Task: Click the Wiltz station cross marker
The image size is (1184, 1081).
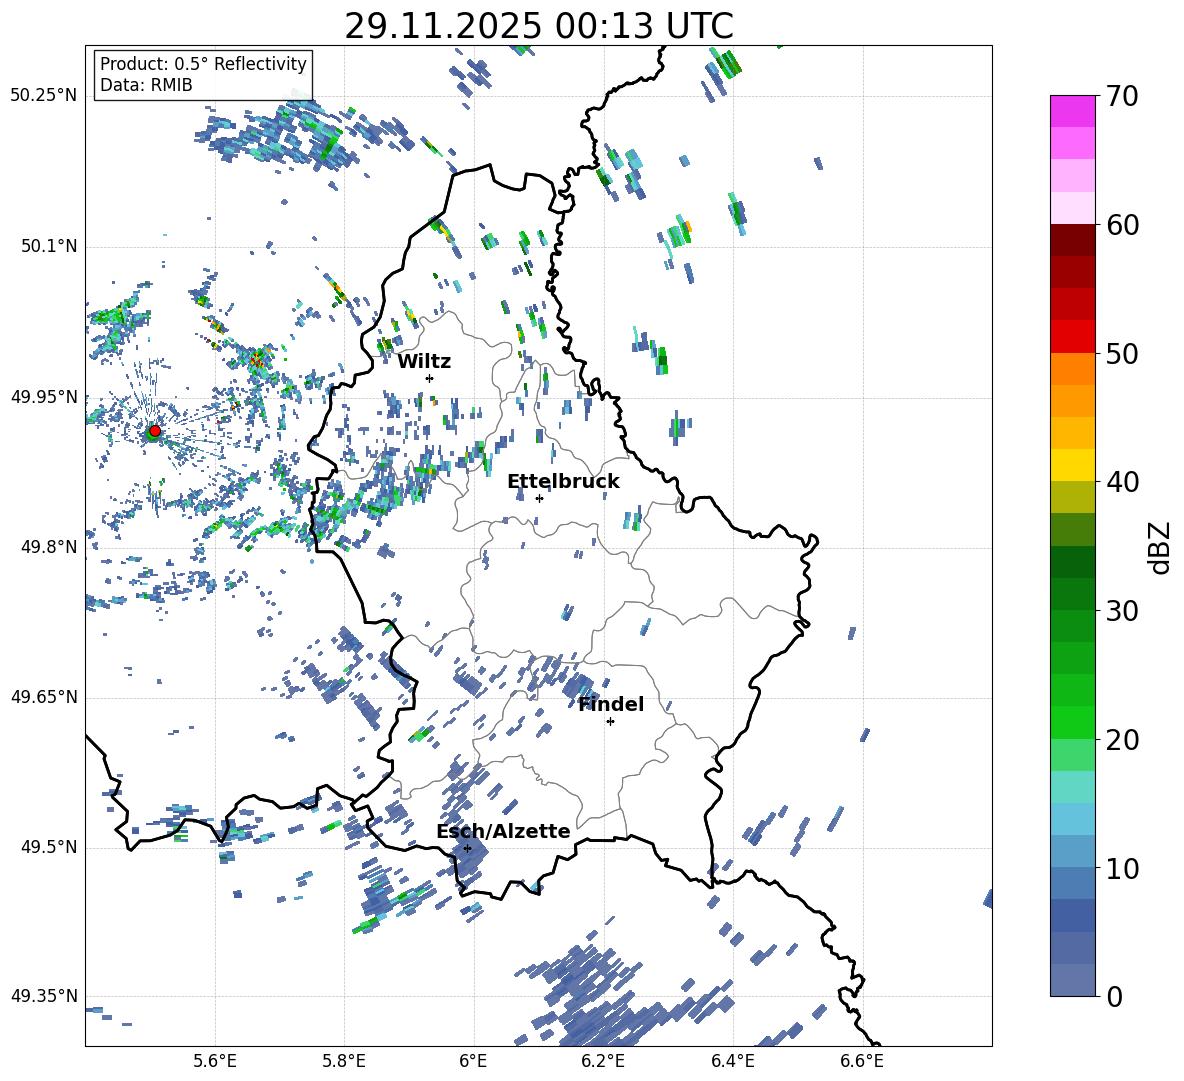Action: click(x=429, y=378)
